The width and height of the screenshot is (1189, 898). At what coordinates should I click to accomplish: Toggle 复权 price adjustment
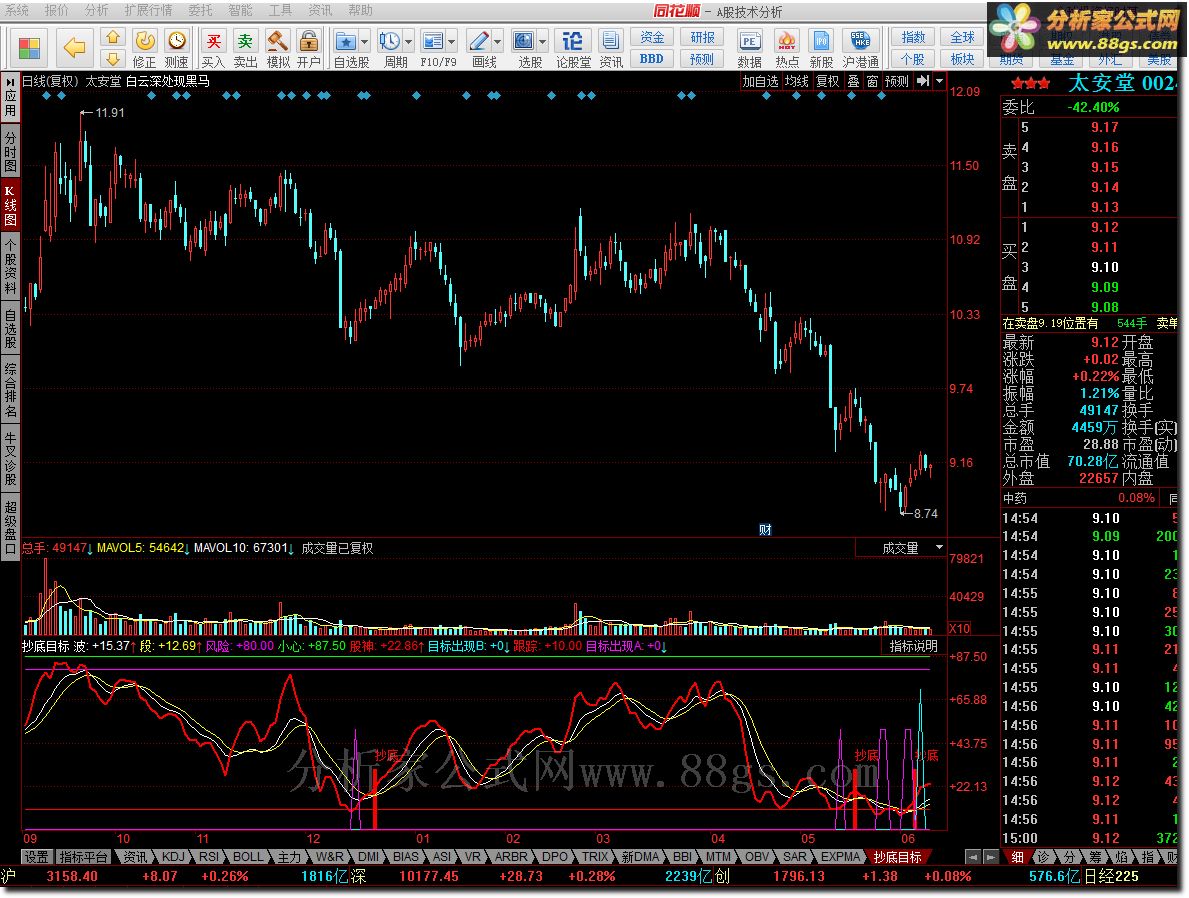(827, 81)
